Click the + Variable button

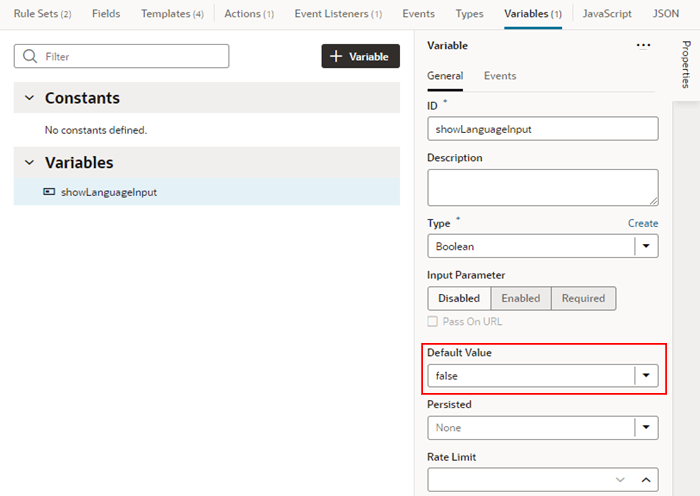pyautogui.click(x=360, y=57)
